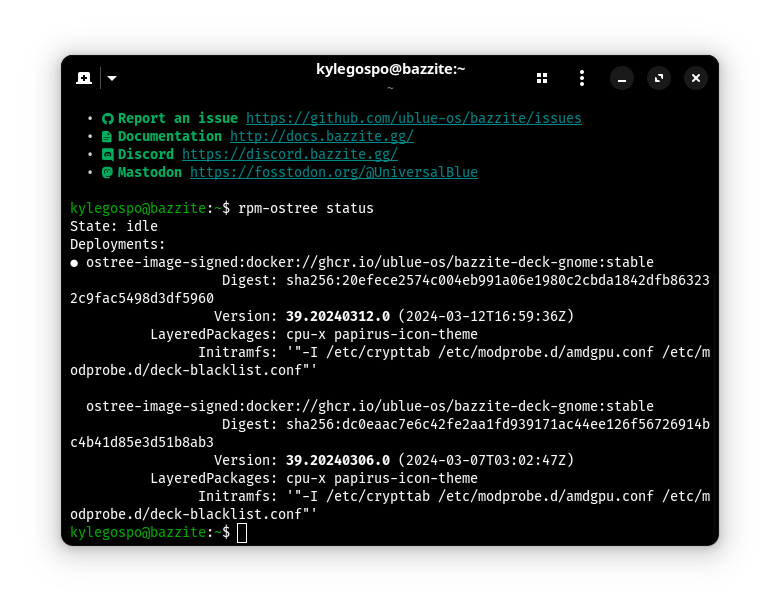Expand the new tab dropdown arrow

[x=112, y=78]
